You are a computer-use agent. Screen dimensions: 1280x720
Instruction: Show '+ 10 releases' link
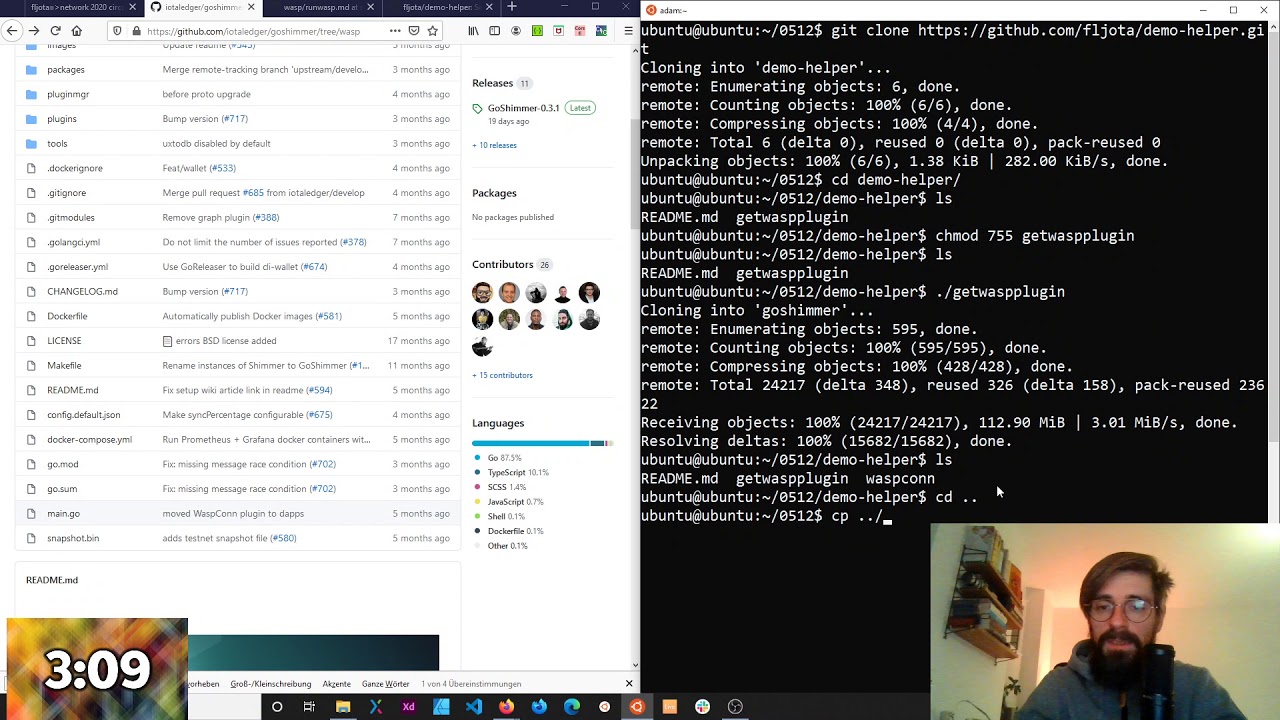click(x=494, y=145)
